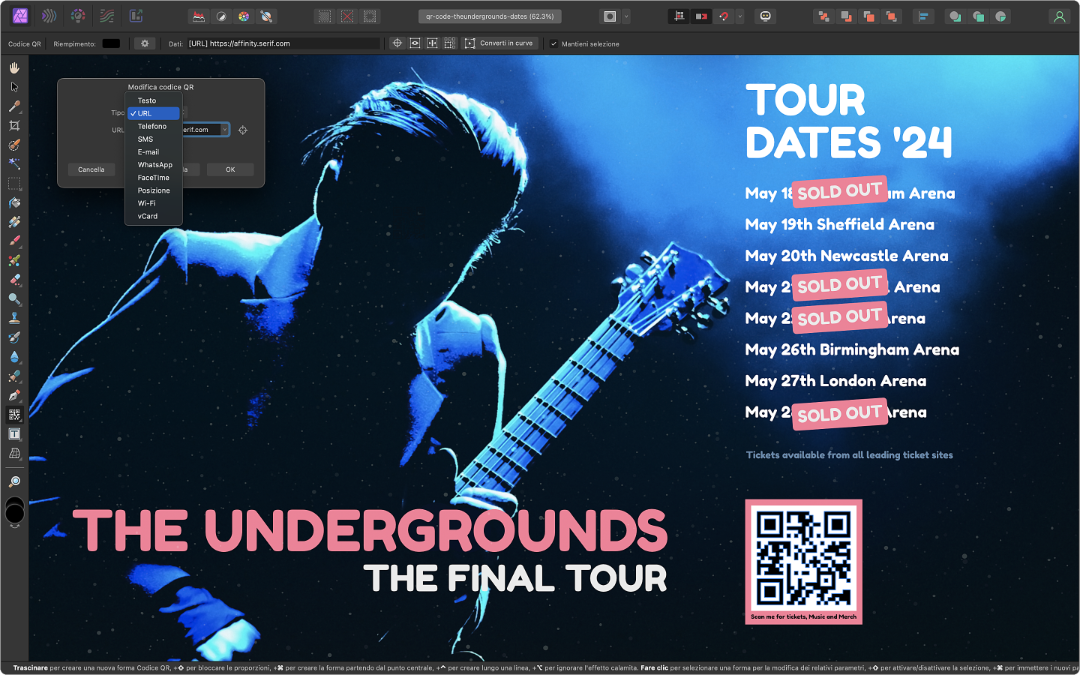This screenshot has width=1080, height=675.
Task: Select the Hand (pan) tool
Action: click(14, 68)
